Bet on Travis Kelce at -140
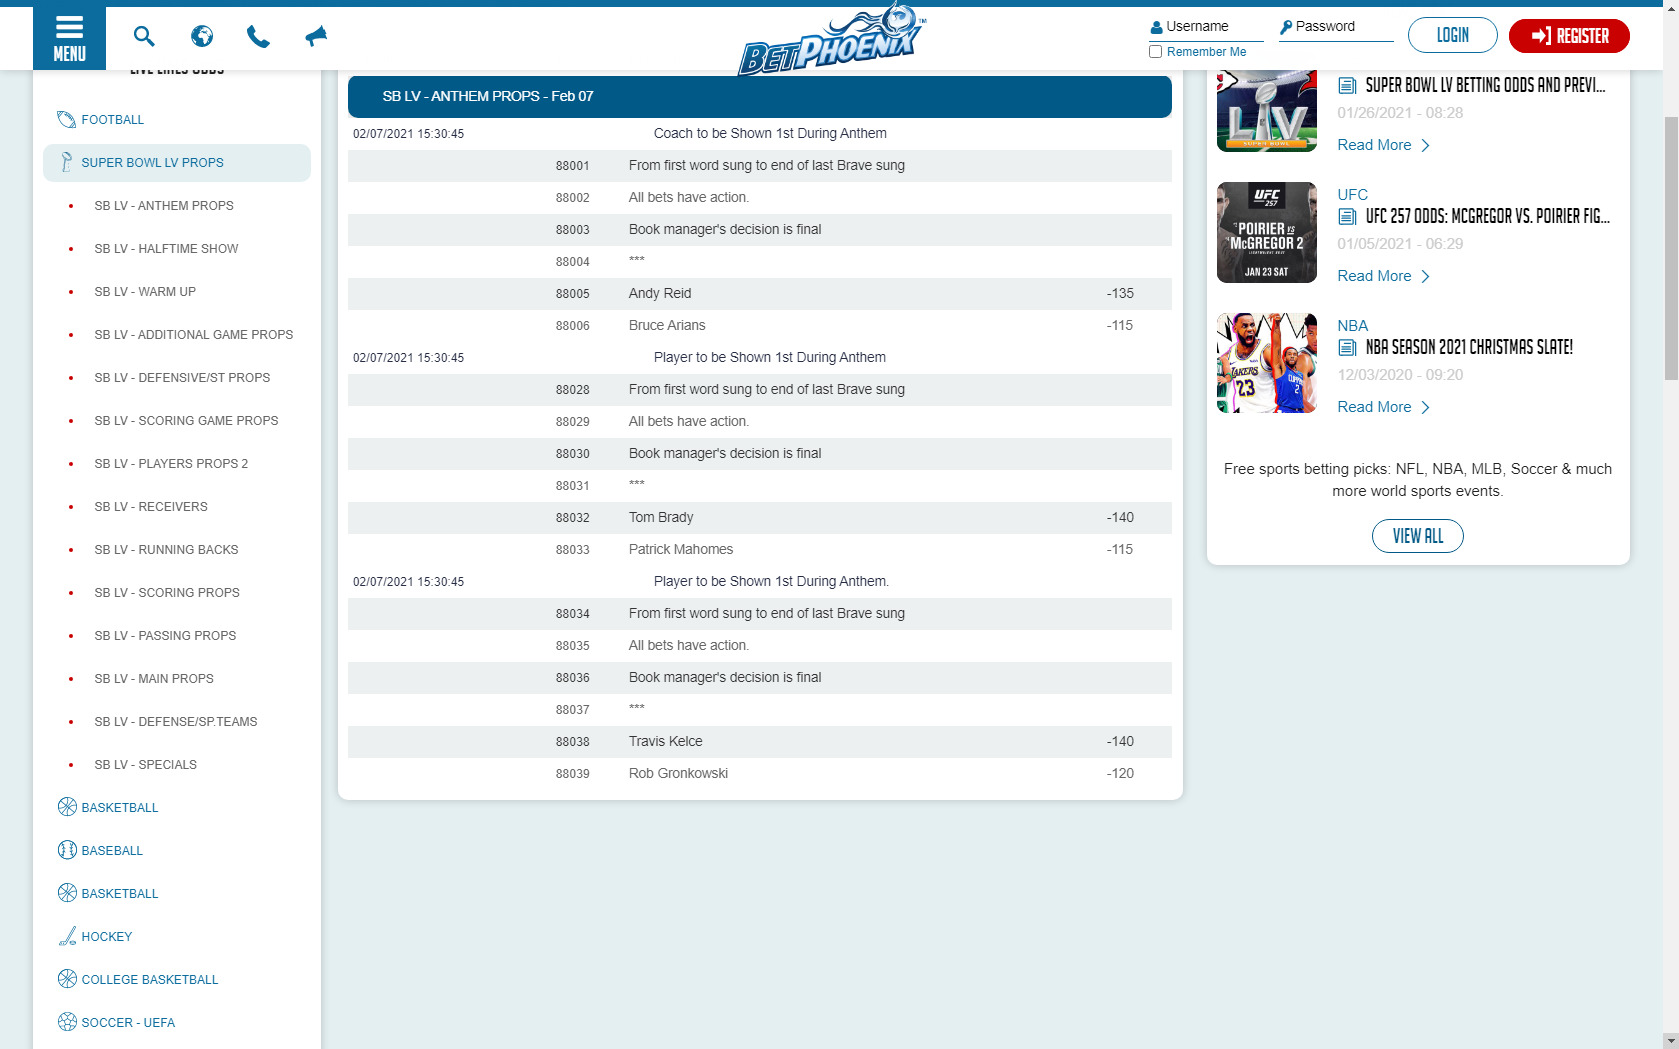The height and width of the screenshot is (1049, 1679). (1120, 742)
